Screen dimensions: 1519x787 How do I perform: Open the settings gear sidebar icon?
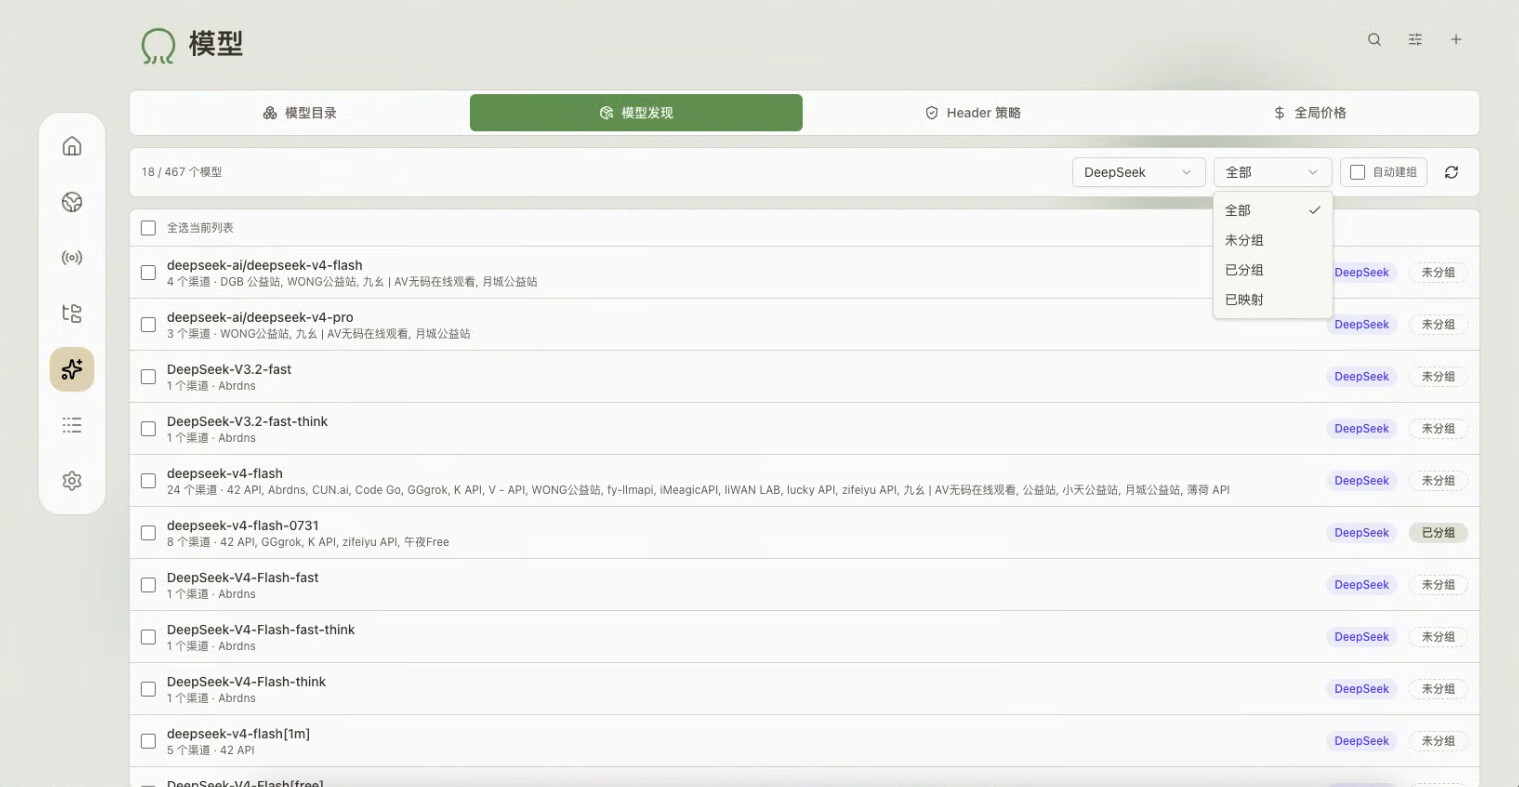click(72, 481)
